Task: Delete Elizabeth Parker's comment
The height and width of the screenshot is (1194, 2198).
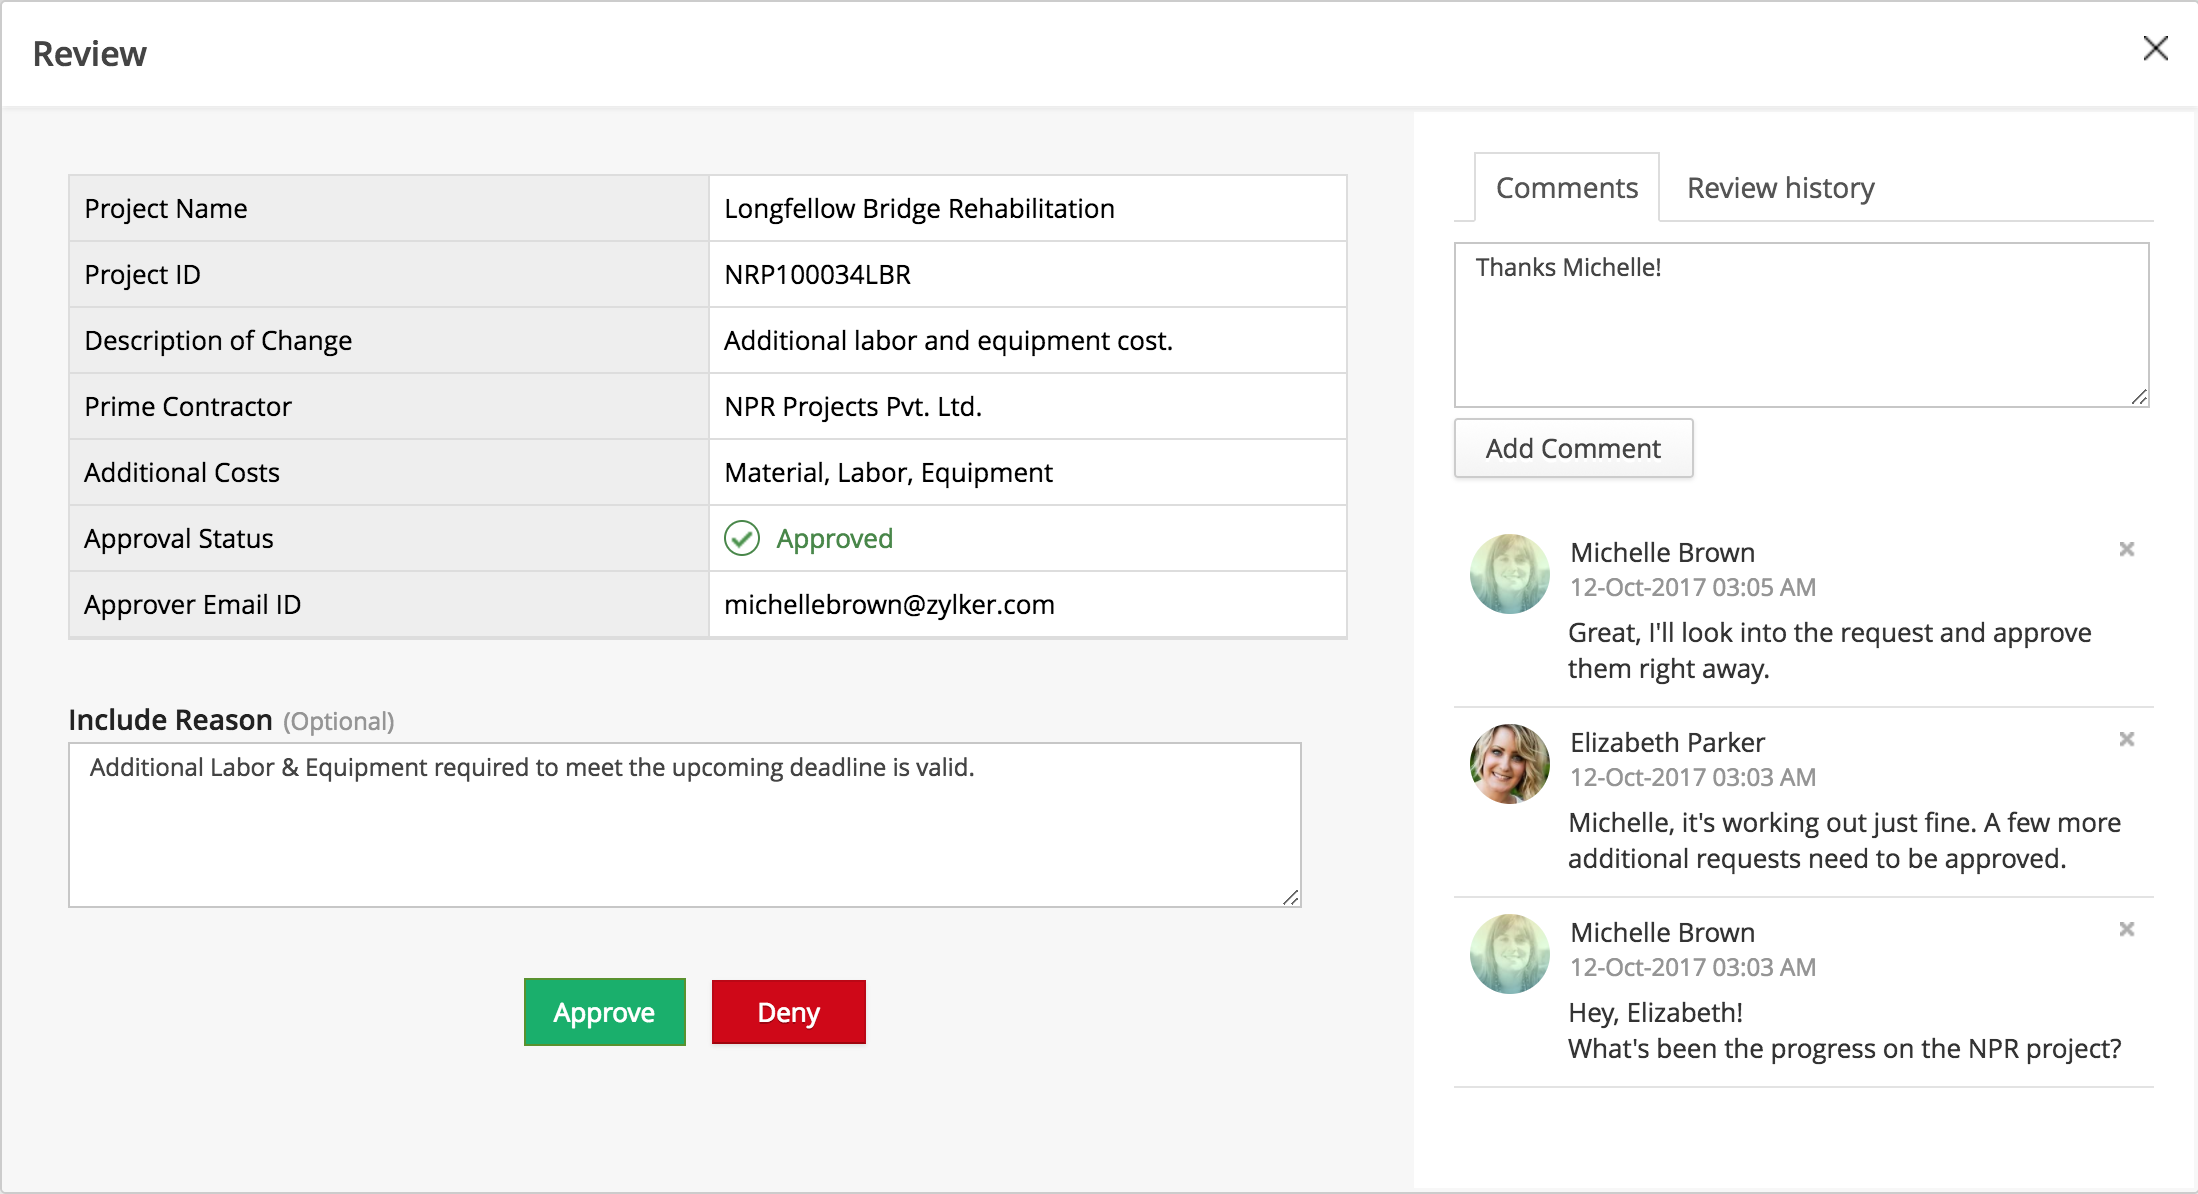Action: 2126,739
